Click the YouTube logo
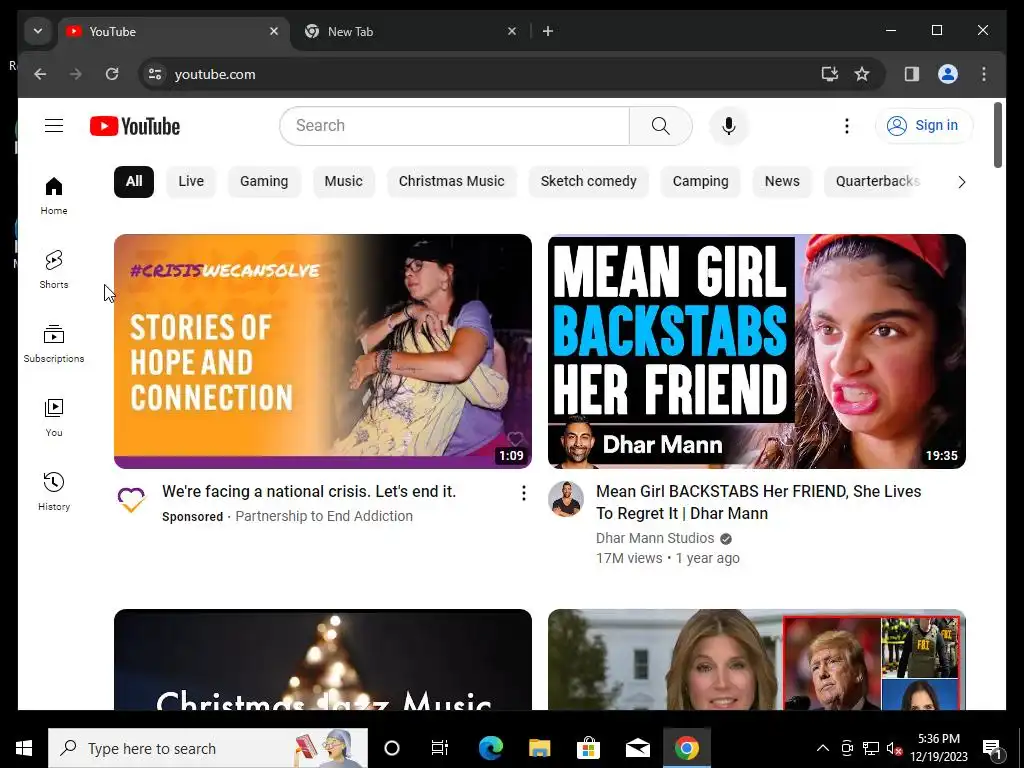This screenshot has width=1024, height=768. click(135, 126)
